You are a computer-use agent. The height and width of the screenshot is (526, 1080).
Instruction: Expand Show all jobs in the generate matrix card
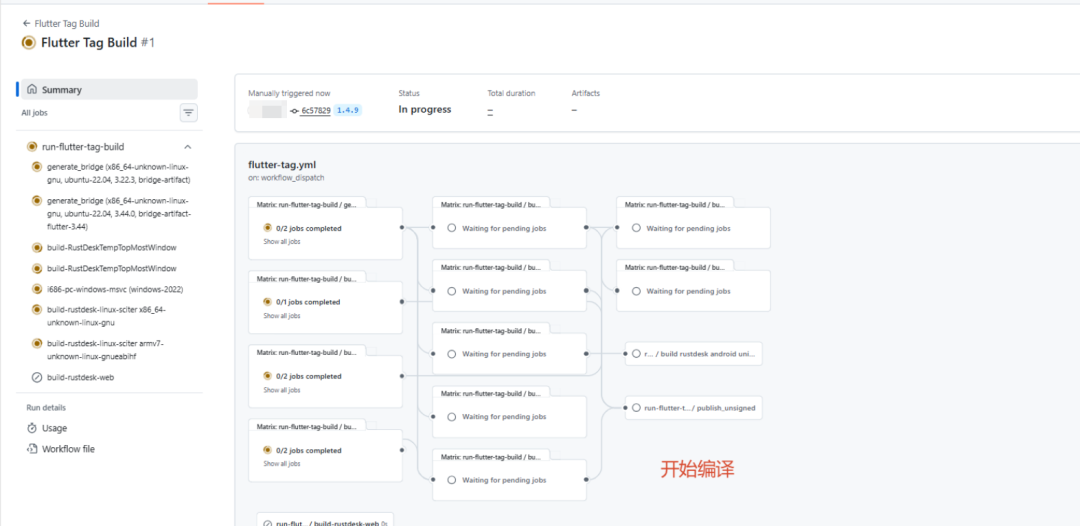point(282,242)
